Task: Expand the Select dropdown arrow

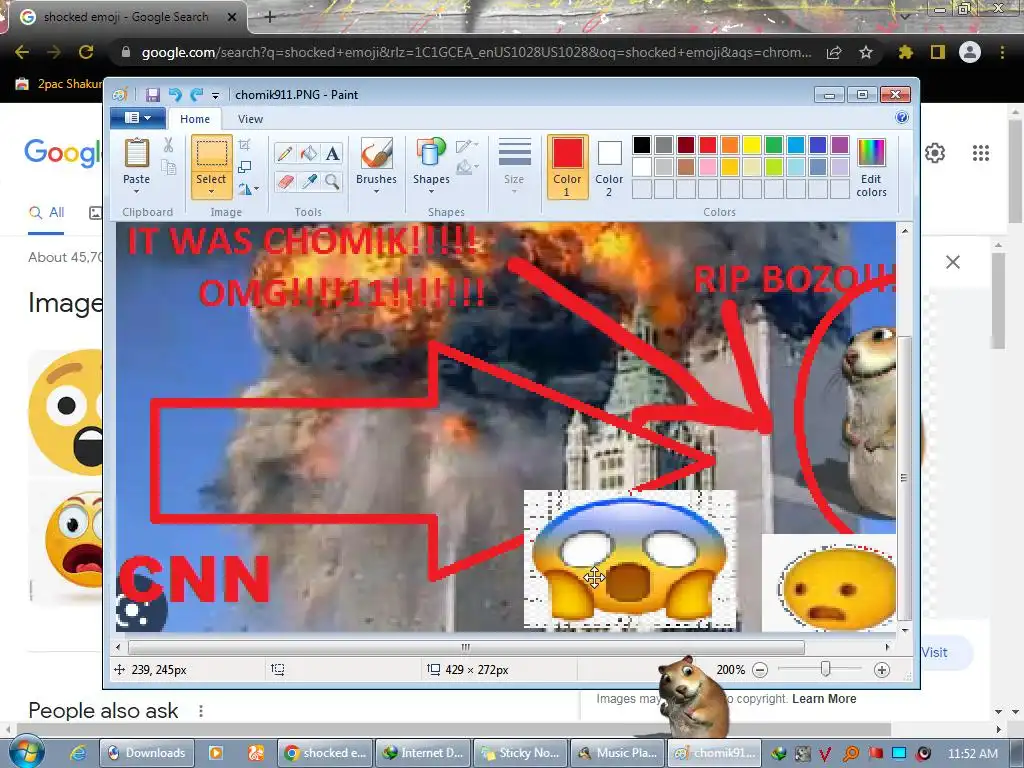Action: point(212,192)
